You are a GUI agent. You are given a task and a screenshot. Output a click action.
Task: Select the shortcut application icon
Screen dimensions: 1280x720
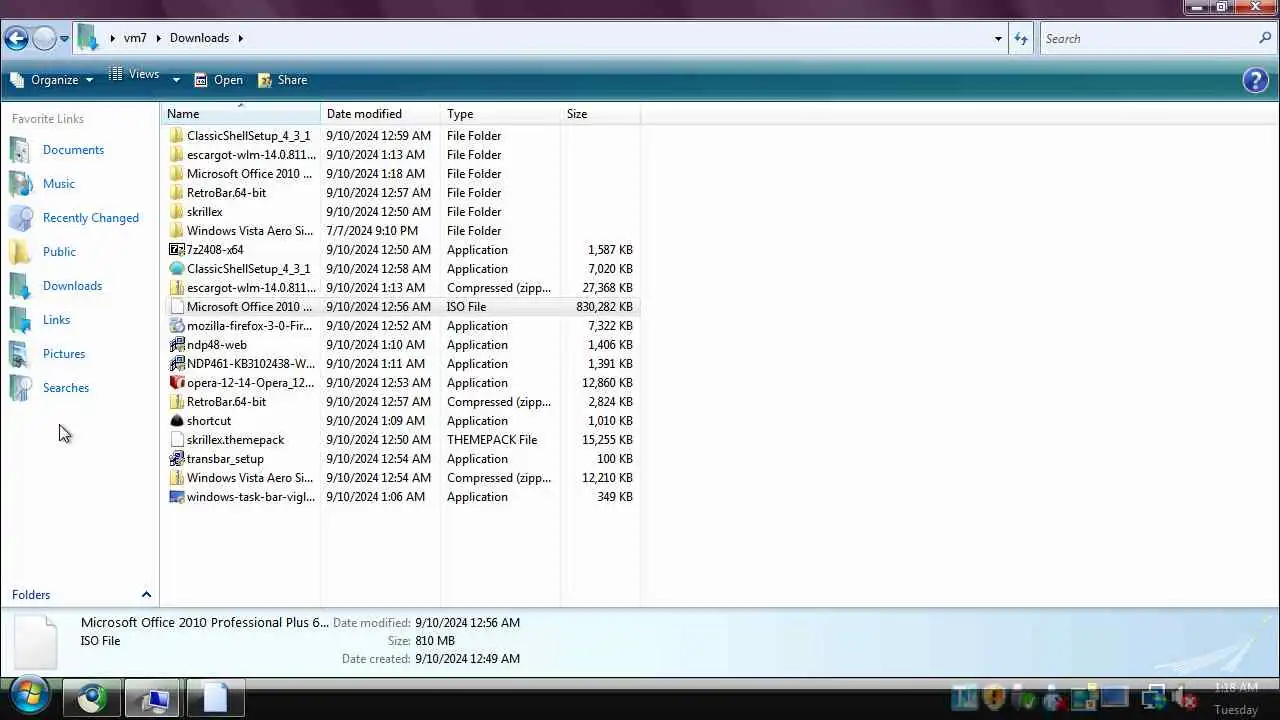click(x=177, y=421)
